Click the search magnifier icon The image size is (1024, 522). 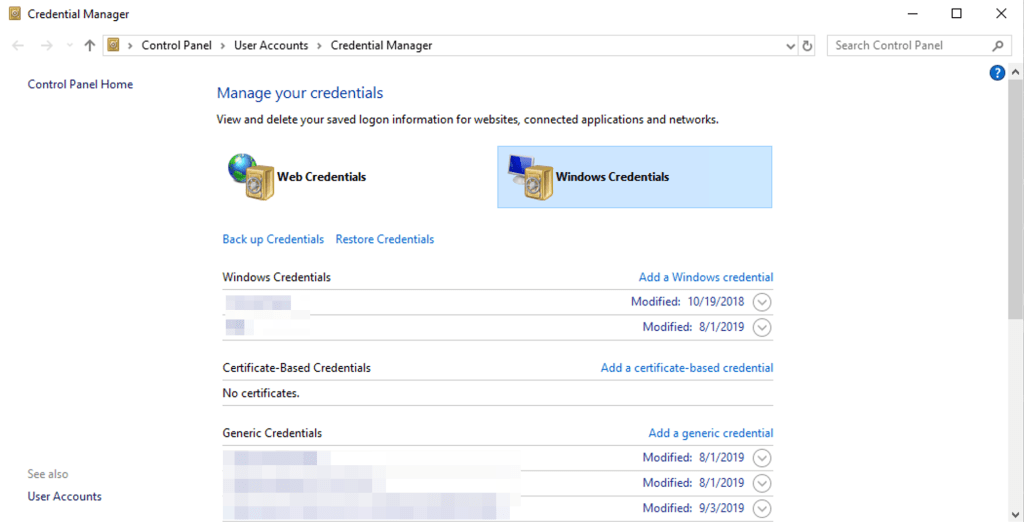click(997, 45)
